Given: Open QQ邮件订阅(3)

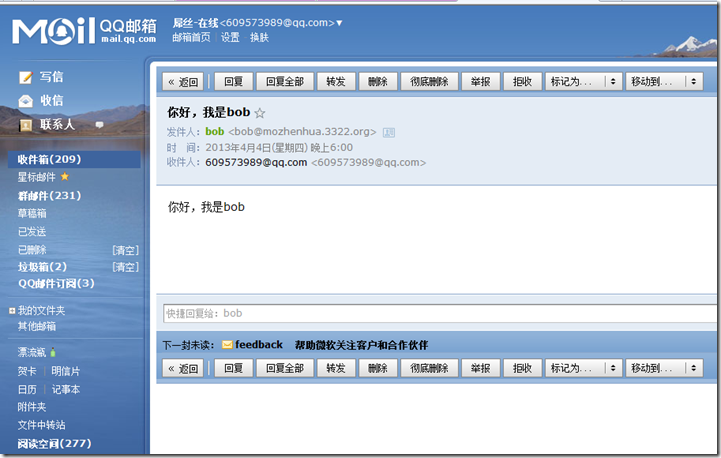Looking at the screenshot, I should coord(56,283).
